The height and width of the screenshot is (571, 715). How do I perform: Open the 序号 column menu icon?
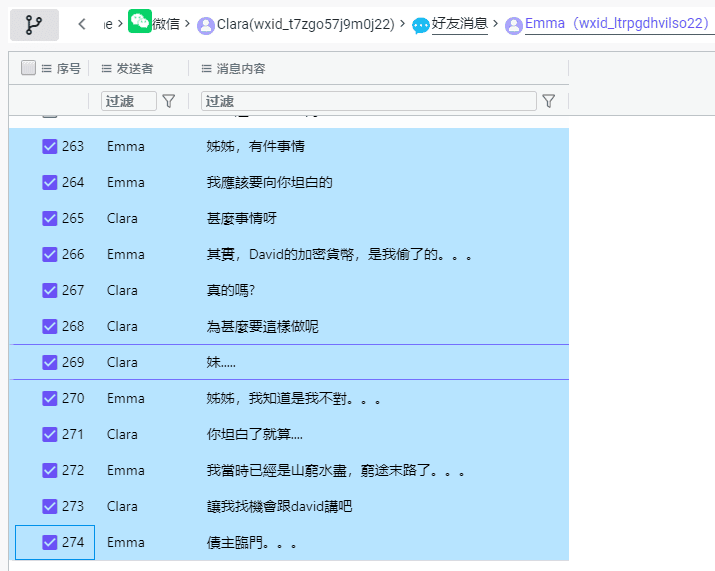click(47, 69)
